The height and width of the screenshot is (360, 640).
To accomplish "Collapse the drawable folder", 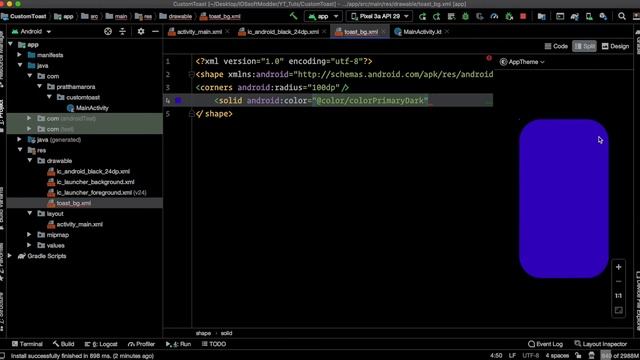I will point(30,160).
